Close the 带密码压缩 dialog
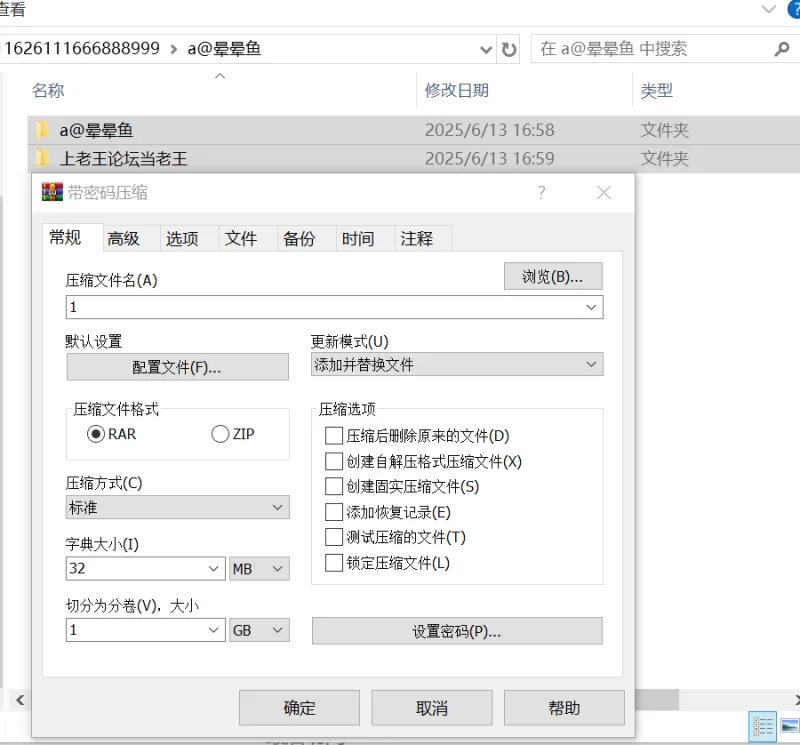The height and width of the screenshot is (745, 800). point(604,192)
